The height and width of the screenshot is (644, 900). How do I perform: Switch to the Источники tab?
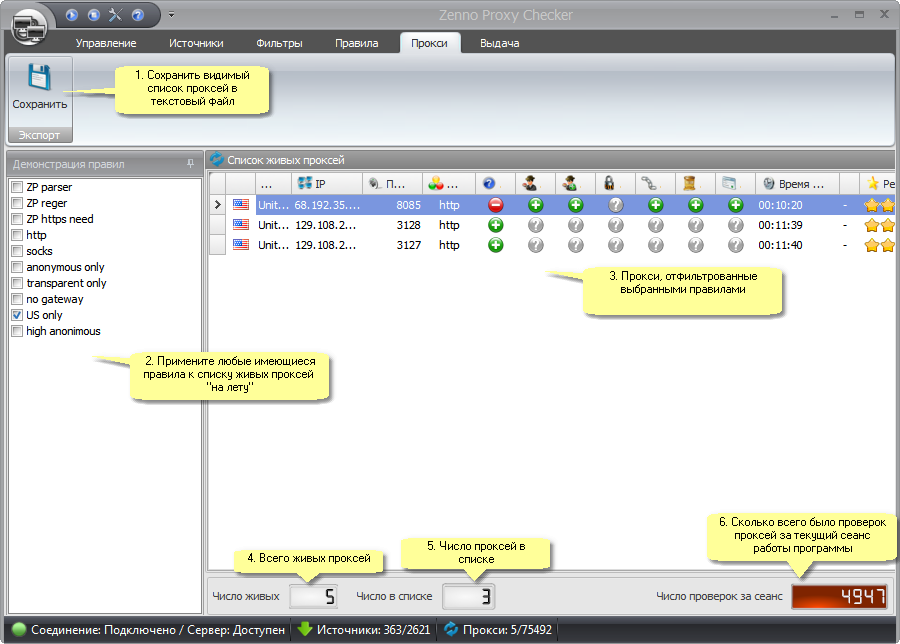coord(196,43)
